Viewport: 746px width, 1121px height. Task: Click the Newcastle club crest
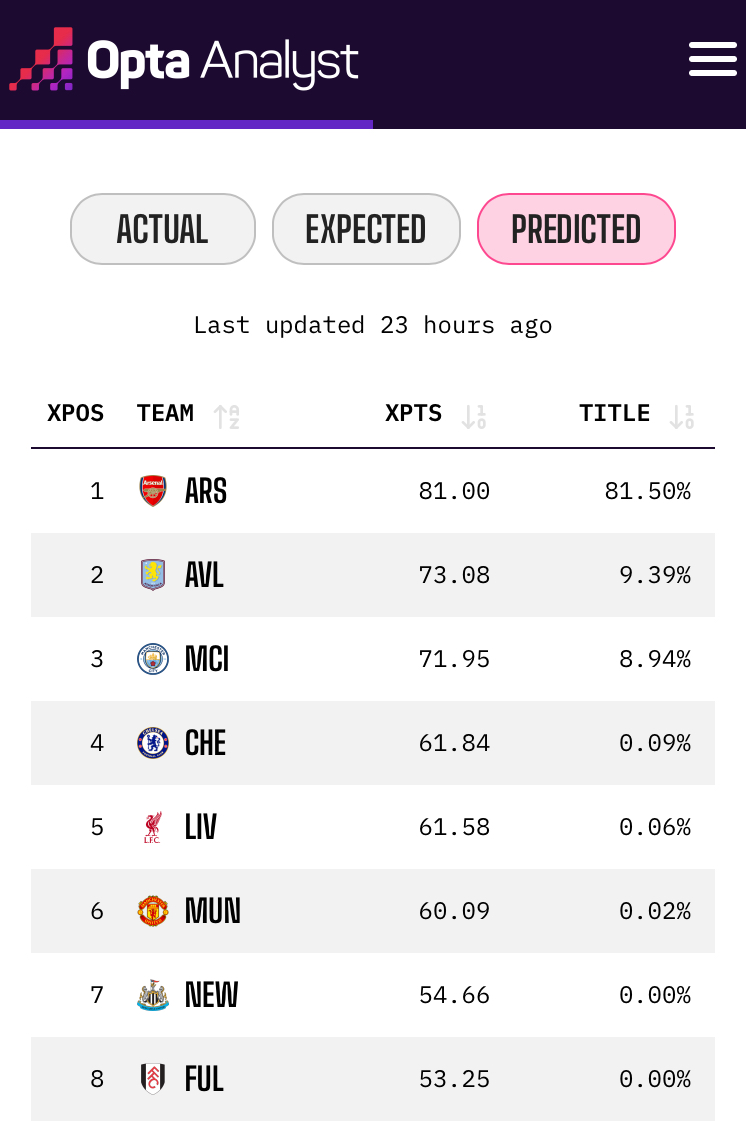click(152, 995)
